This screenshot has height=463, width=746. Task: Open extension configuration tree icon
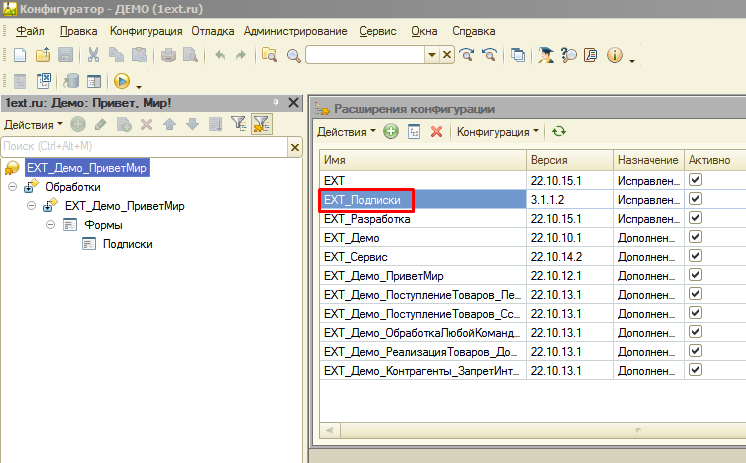414,132
